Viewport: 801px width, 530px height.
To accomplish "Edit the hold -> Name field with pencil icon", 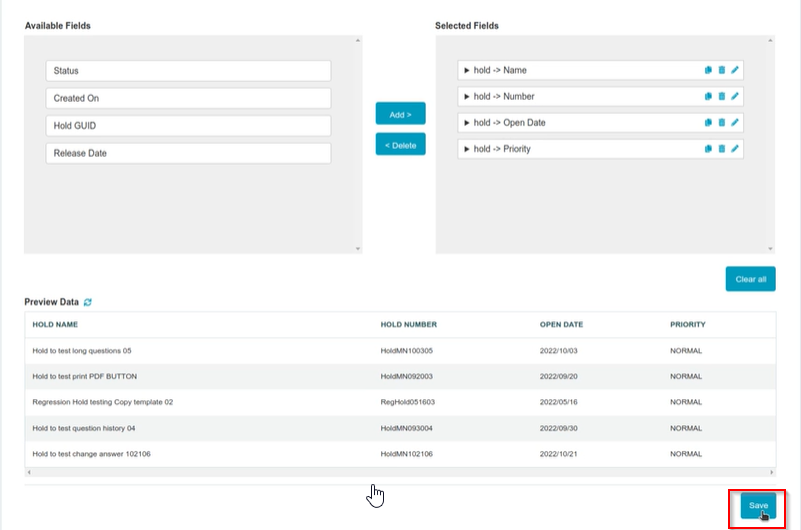I will [735, 70].
